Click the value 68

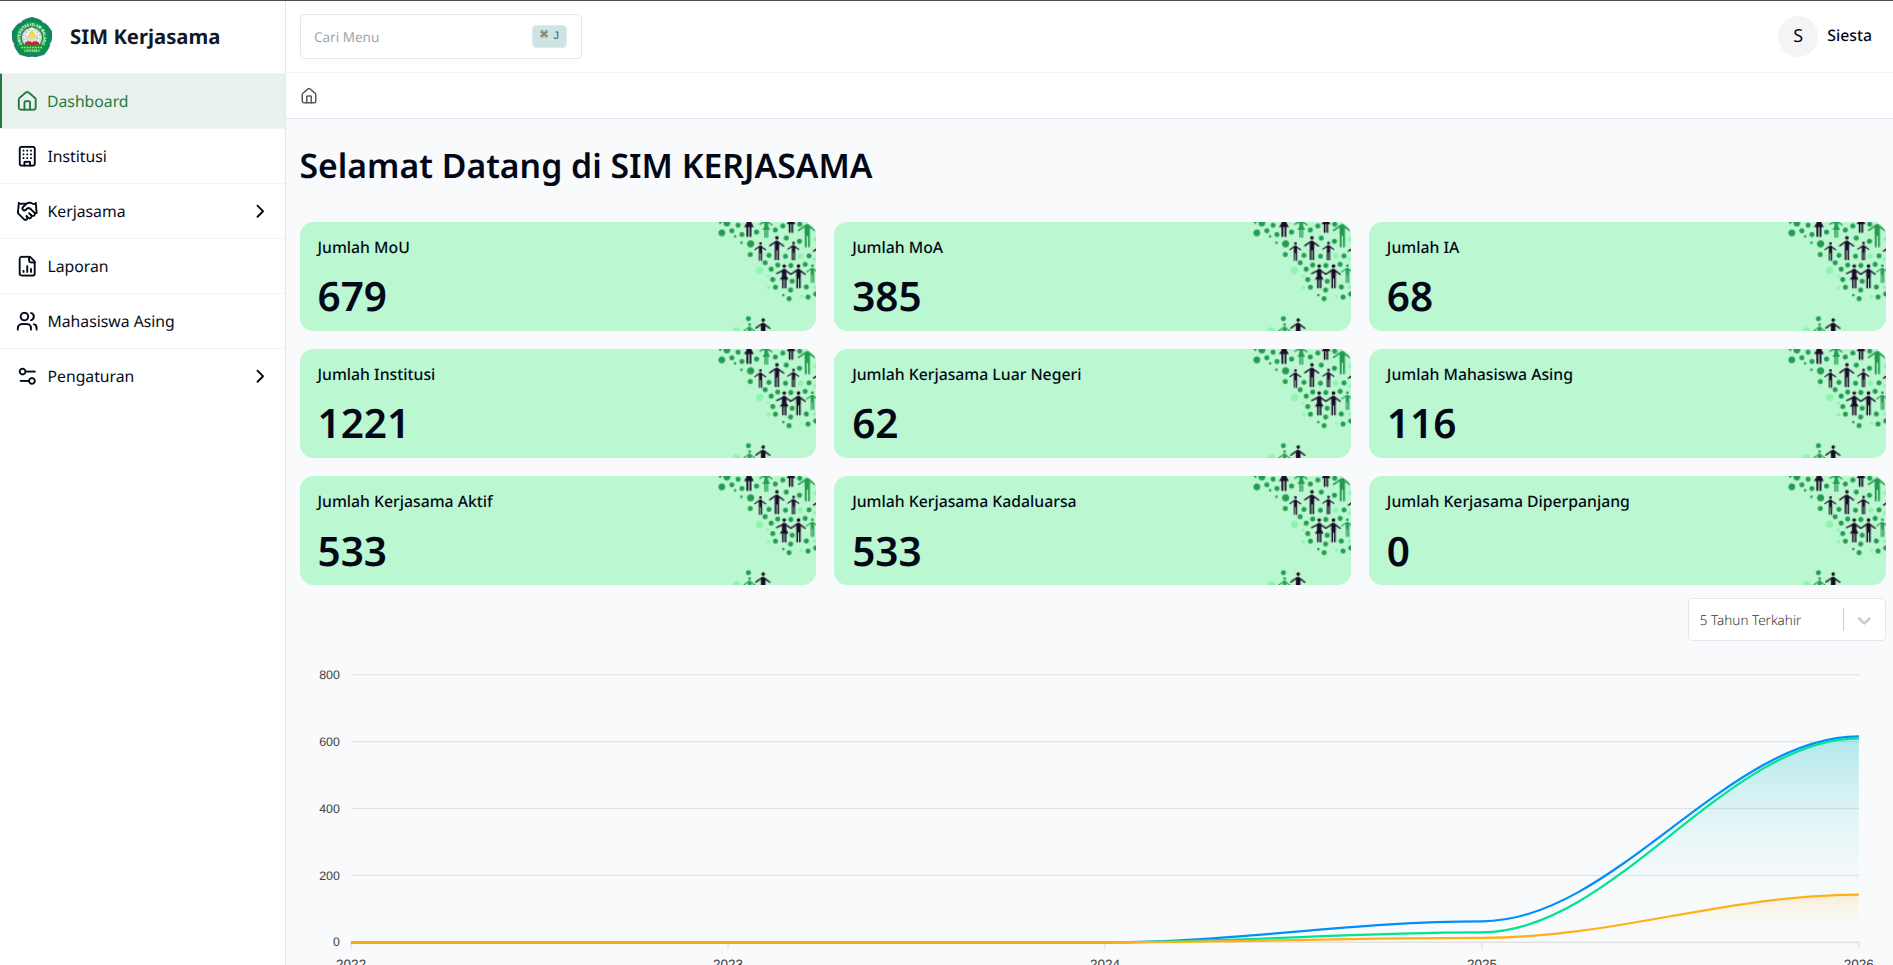point(1410,297)
